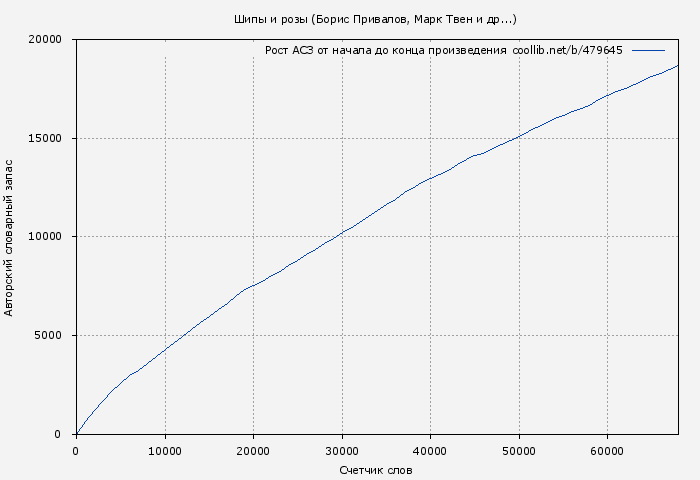Click the blue line sample in legend
The image size is (700, 480).
point(648,50)
